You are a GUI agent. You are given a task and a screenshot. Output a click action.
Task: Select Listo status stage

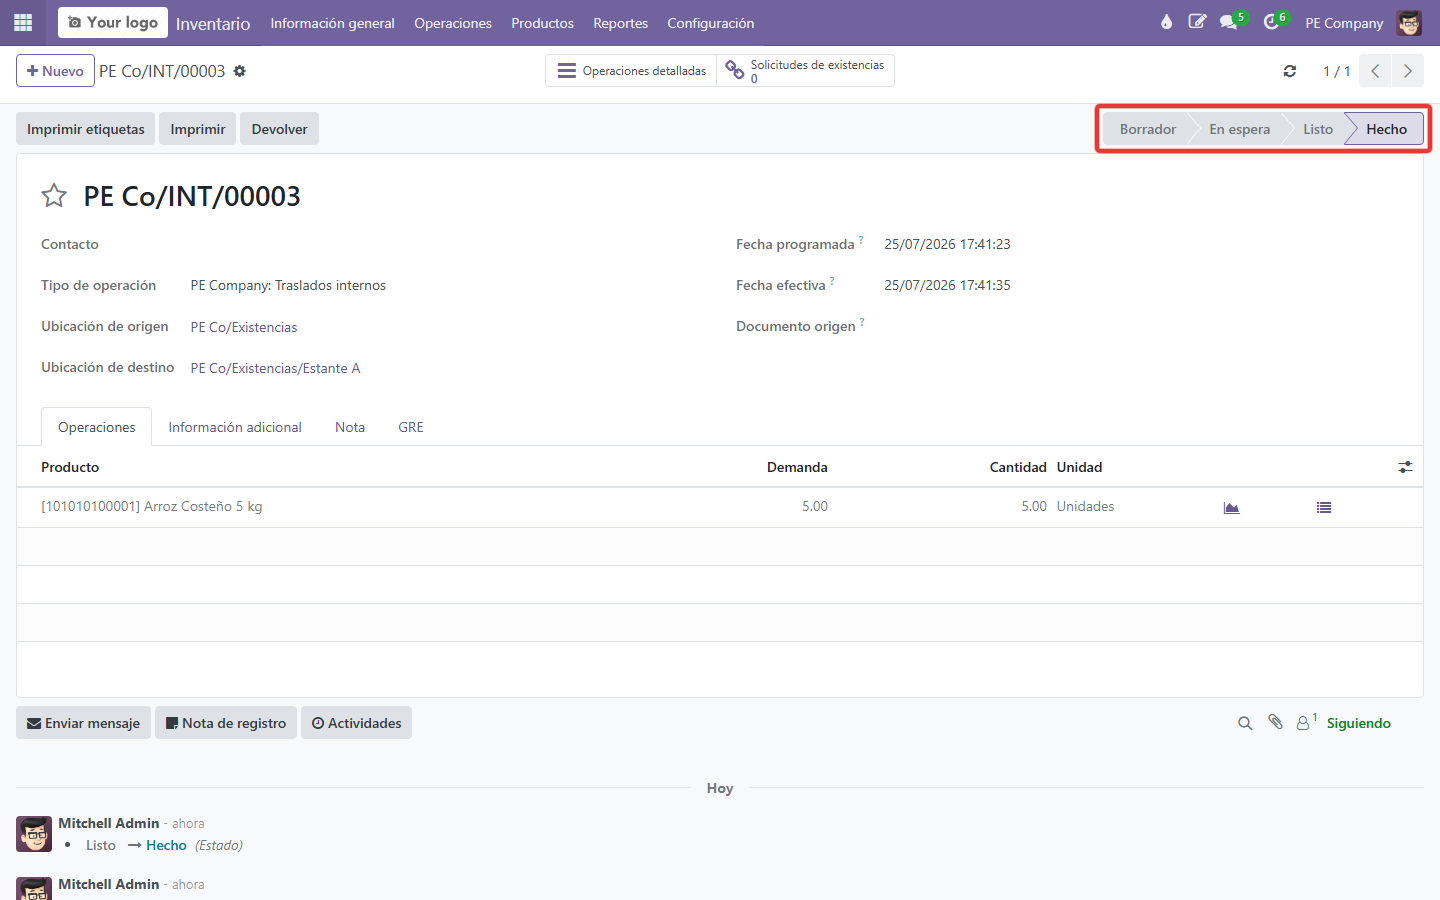(1317, 129)
